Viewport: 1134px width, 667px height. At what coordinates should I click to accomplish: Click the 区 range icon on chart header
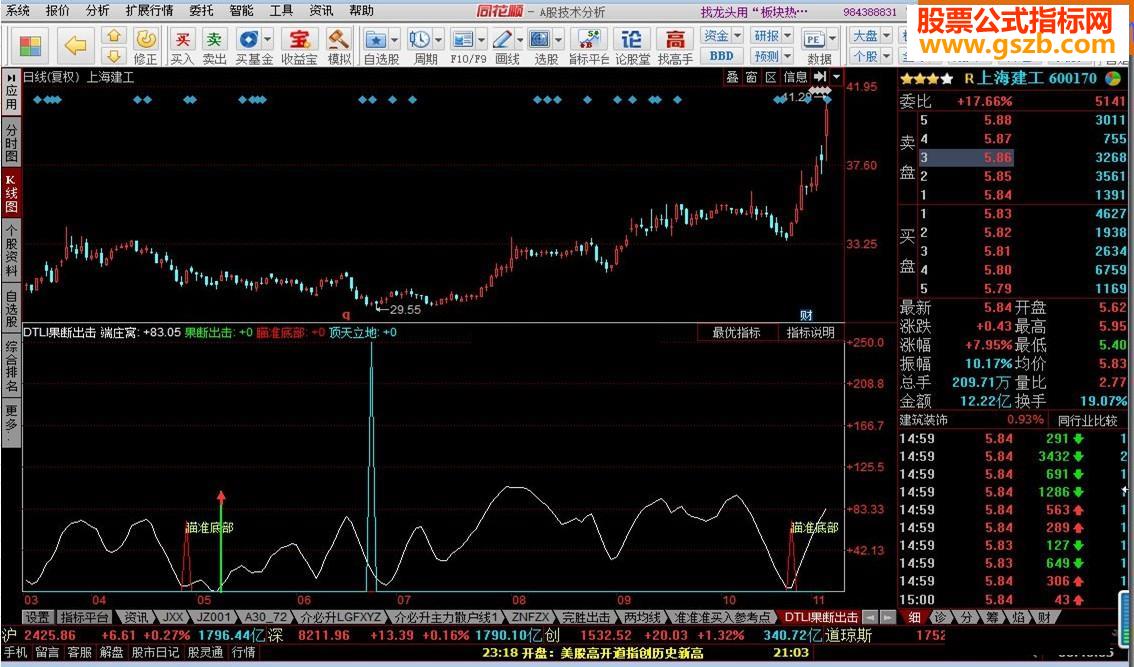[771, 77]
